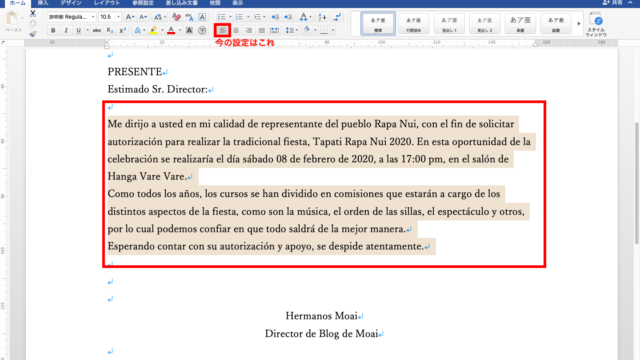
Task: Click the enclosed character border A icon
Action: point(202,17)
